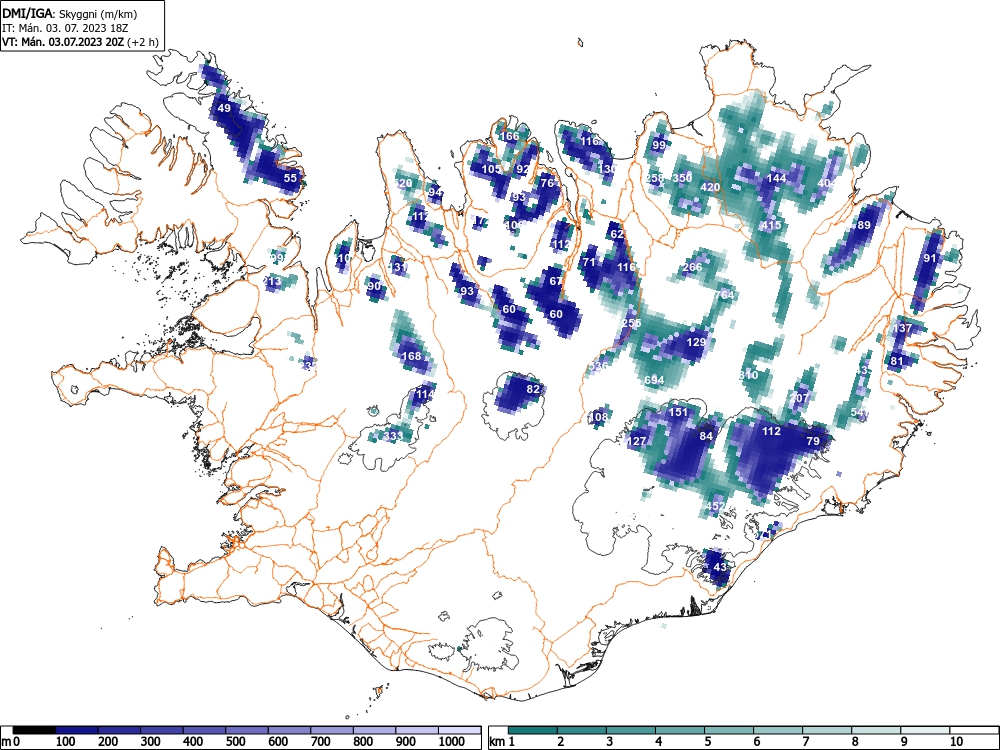Image resolution: width=1000 pixels, height=750 pixels.
Task: Select the 127 visibility value
Action: (x=636, y=441)
